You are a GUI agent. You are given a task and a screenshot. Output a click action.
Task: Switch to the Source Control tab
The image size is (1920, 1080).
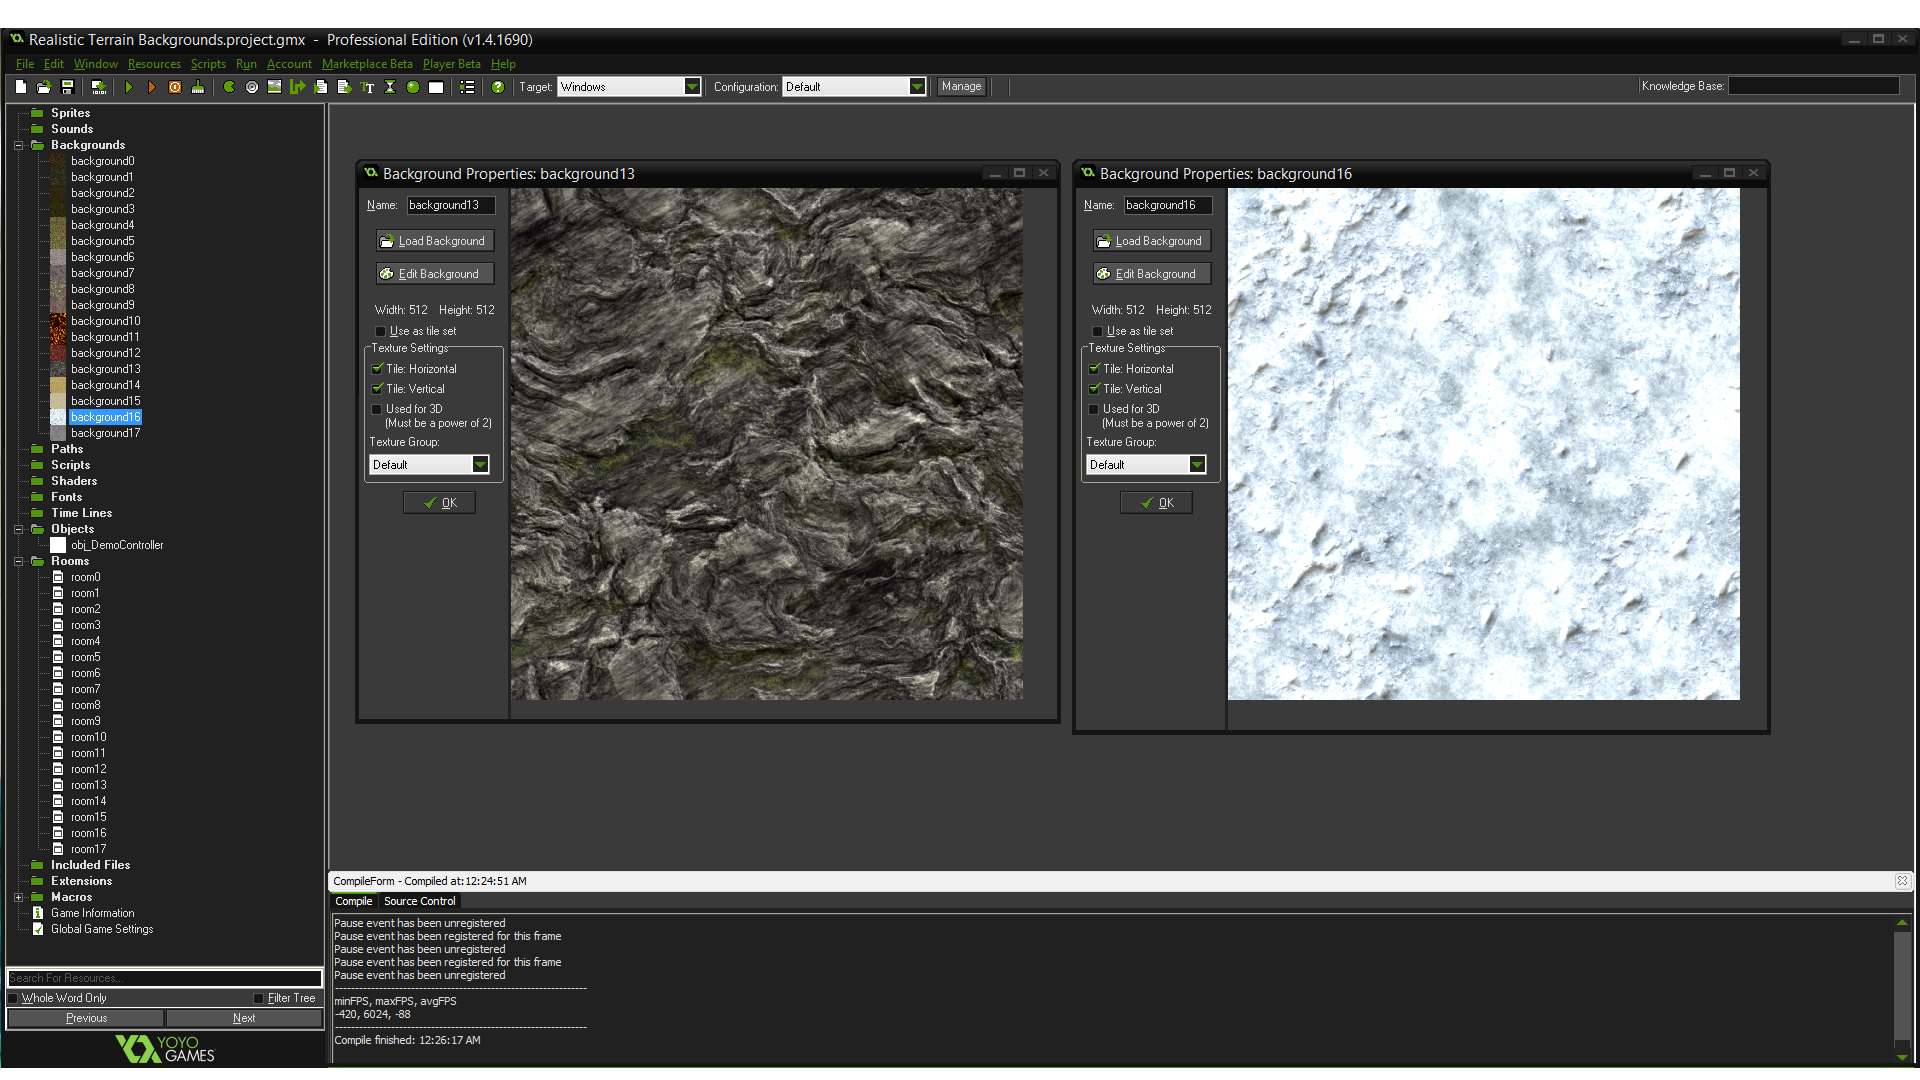419,901
